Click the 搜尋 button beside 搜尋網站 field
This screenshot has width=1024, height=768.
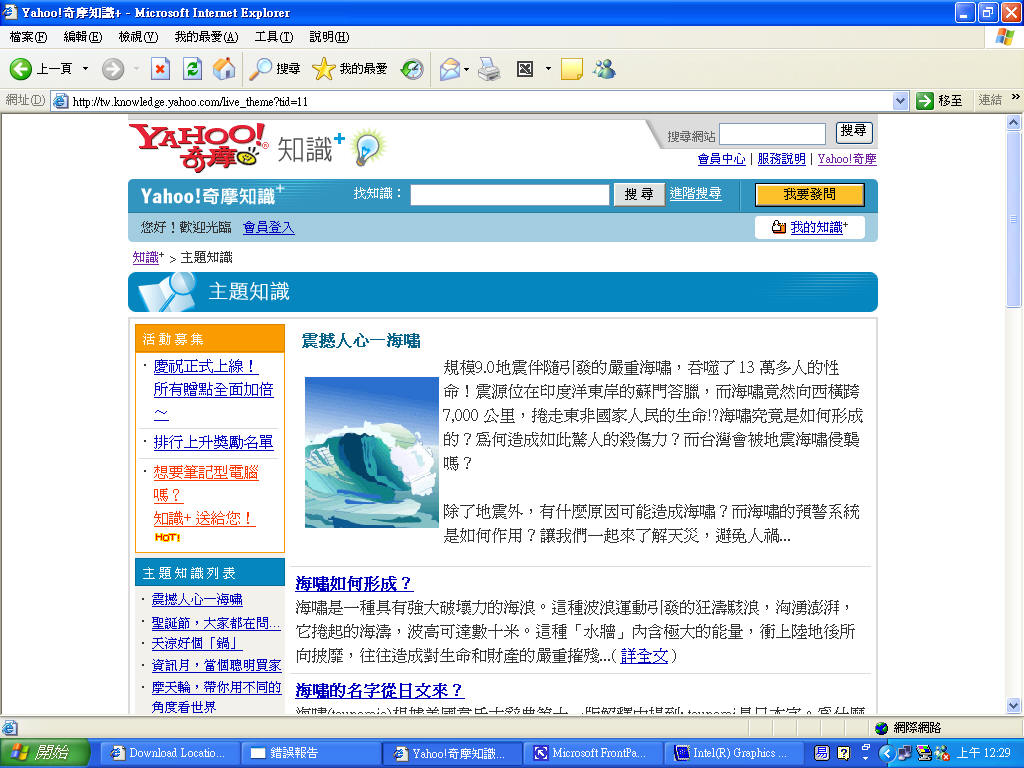pos(854,132)
